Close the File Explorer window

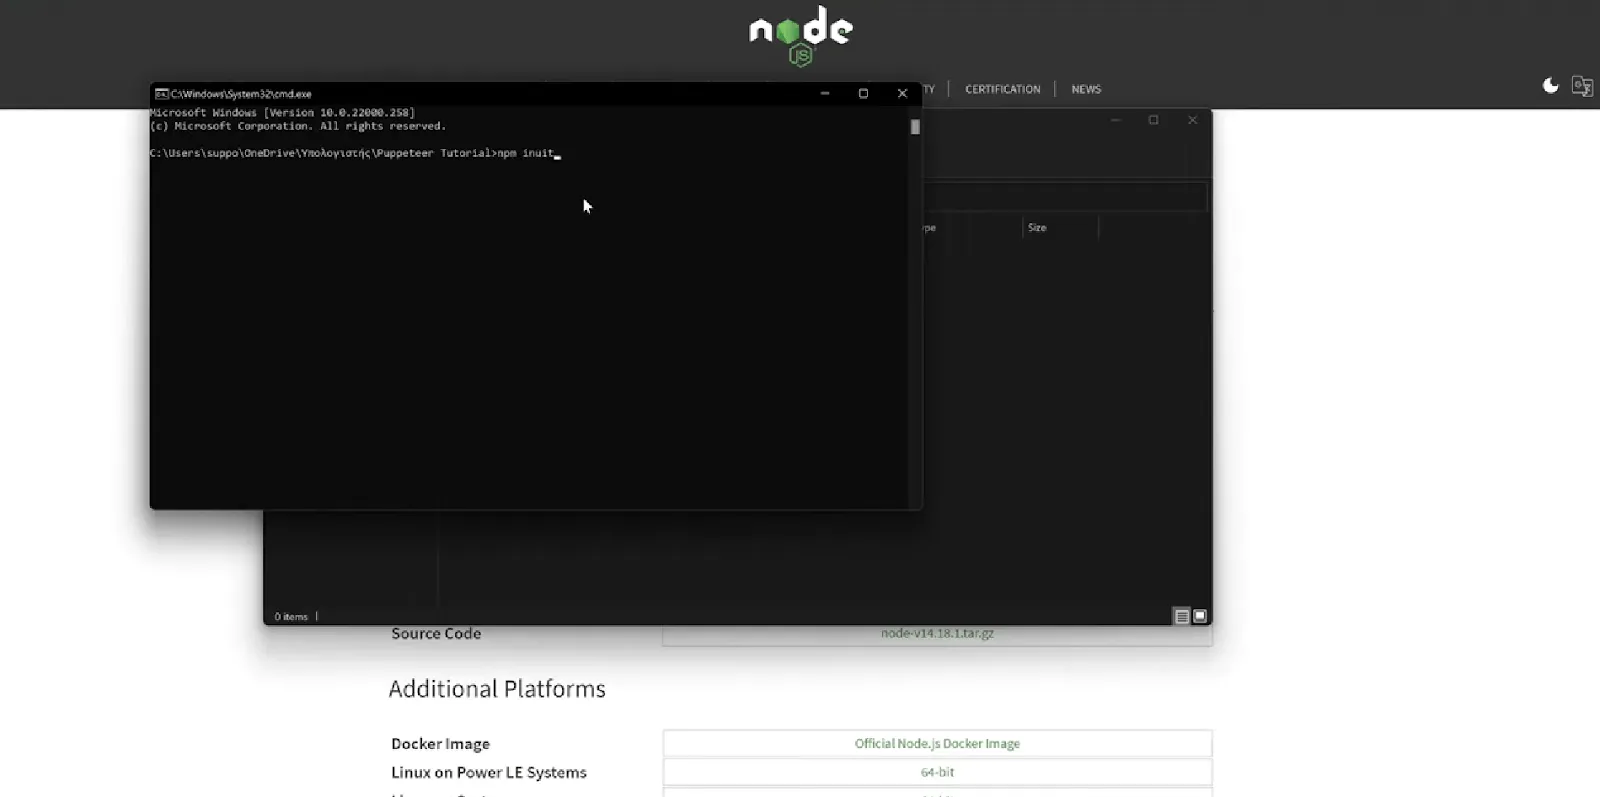[x=1192, y=120]
